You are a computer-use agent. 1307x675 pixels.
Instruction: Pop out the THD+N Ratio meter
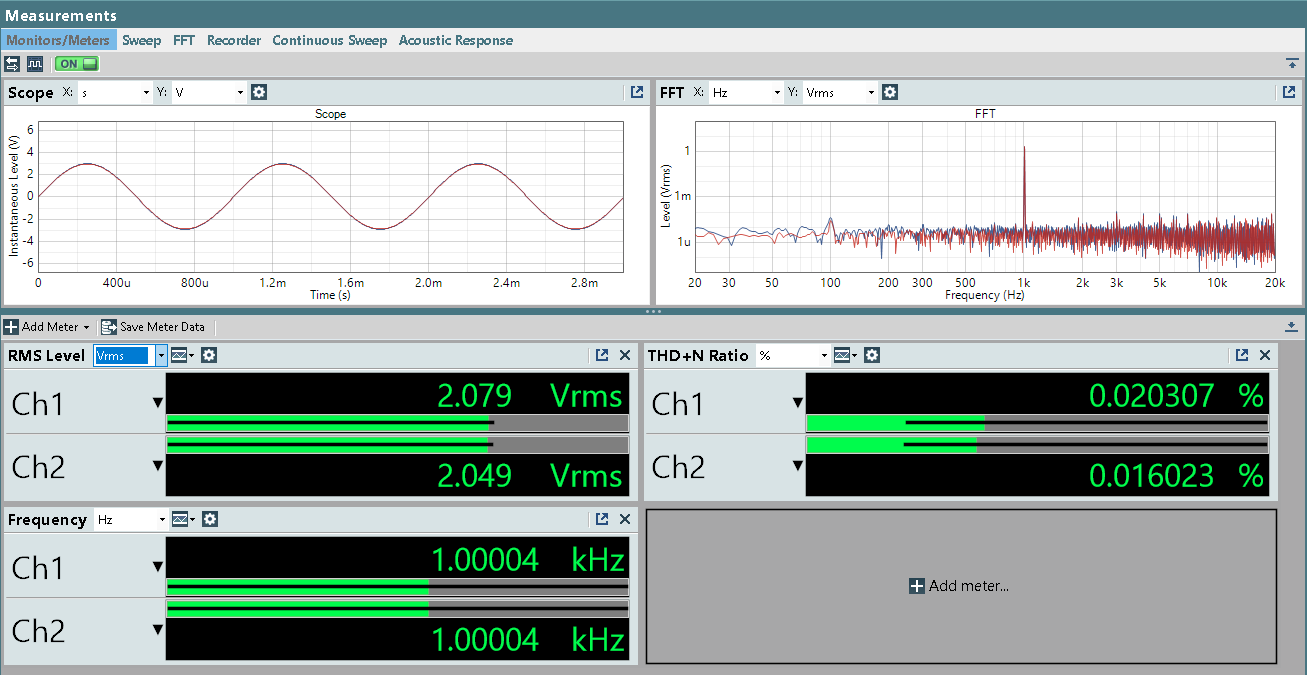pos(1242,355)
